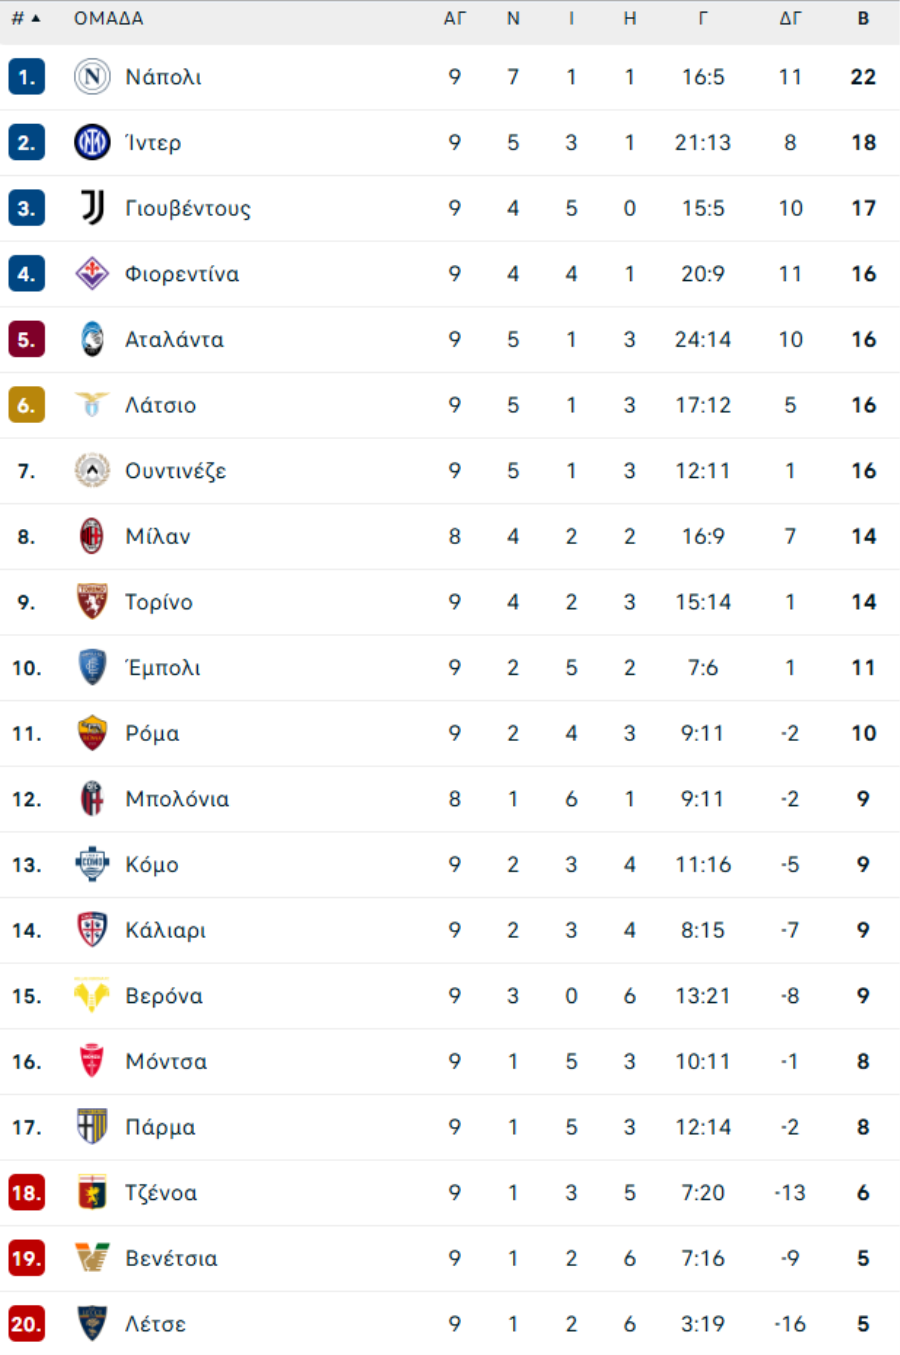Click the Roma team crest

92,733
